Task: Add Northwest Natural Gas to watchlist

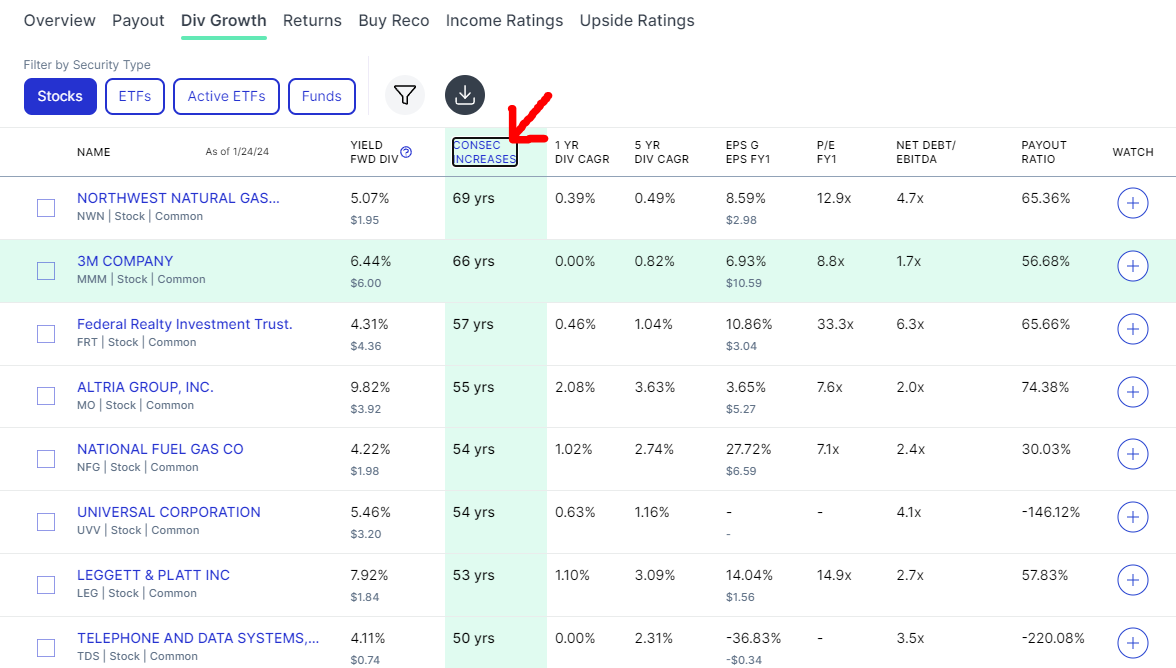Action: pos(1132,203)
